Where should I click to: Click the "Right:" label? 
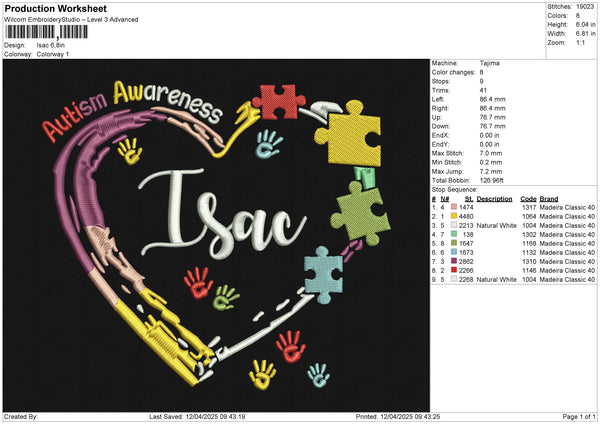point(440,108)
